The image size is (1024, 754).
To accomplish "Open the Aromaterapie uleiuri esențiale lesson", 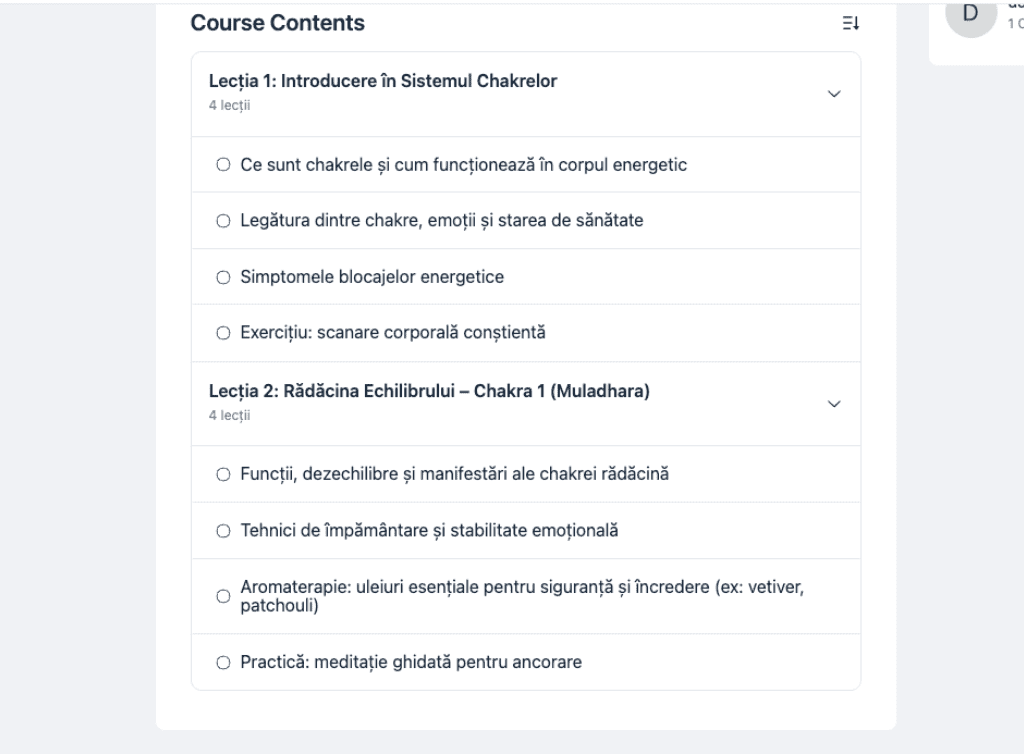I will [520, 596].
